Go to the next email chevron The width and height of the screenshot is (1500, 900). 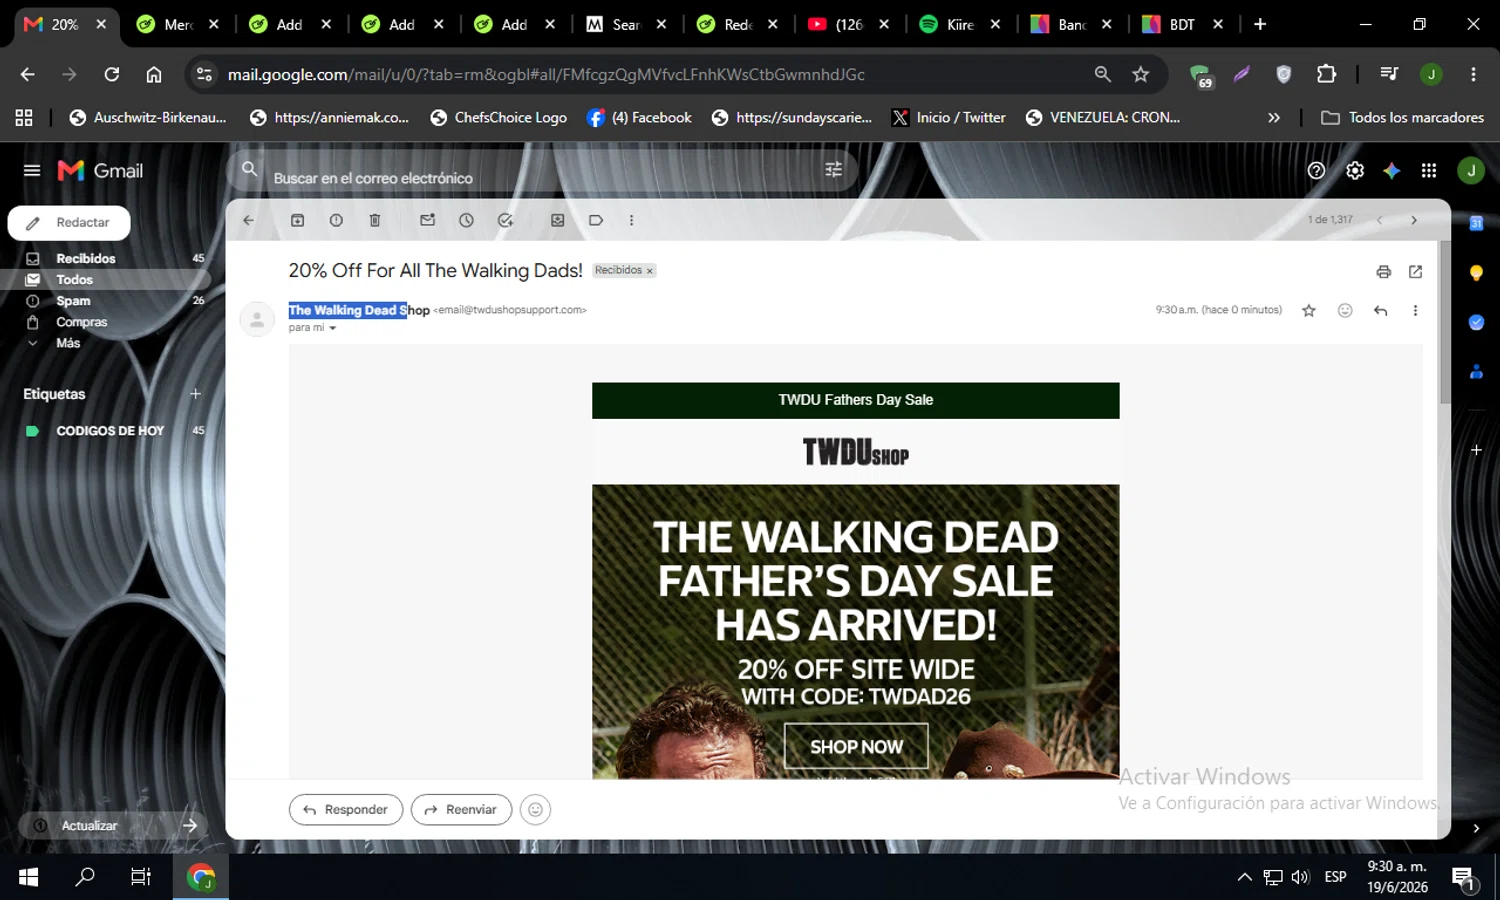(1413, 220)
